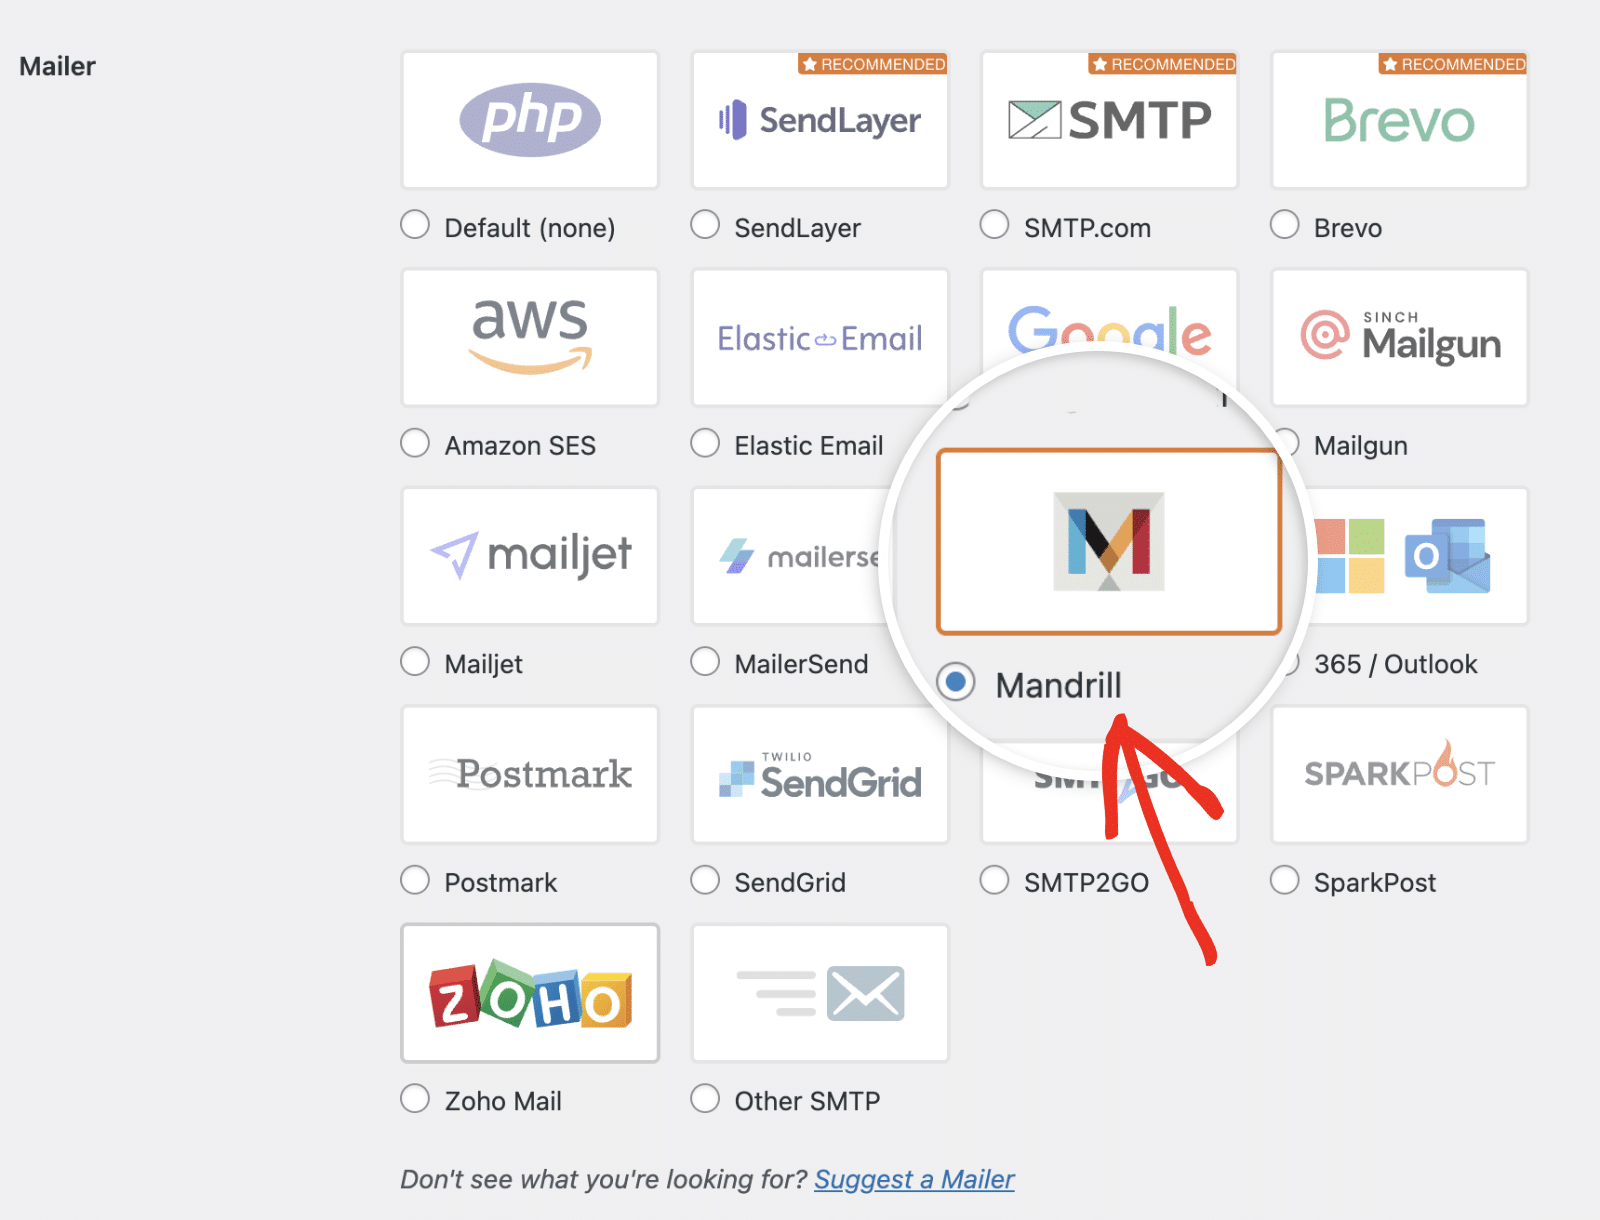The image size is (1600, 1220).
Task: Open the Suggest a Mailer link
Action: pos(914,1180)
